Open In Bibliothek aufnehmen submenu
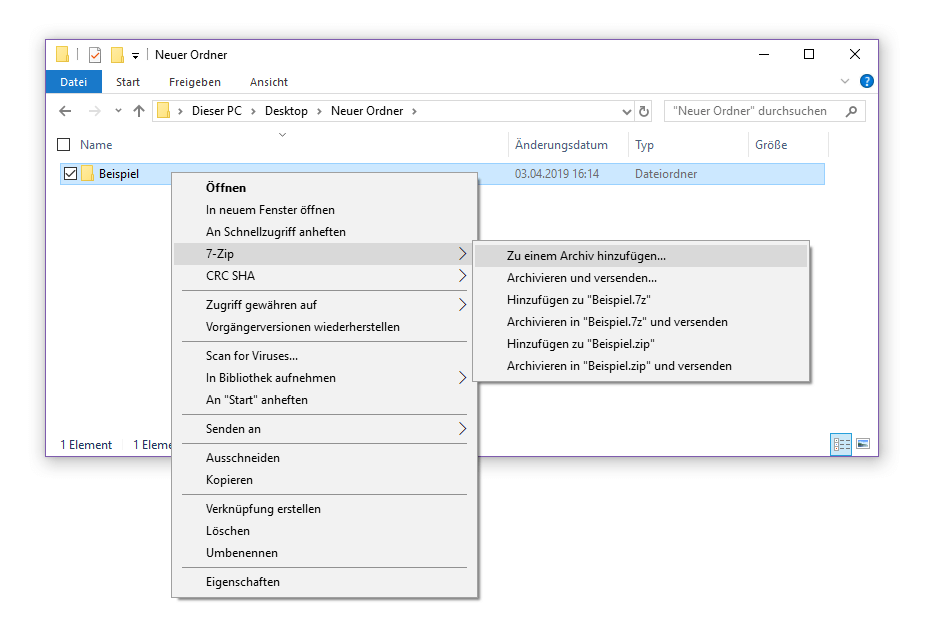The image size is (934, 637). (x=325, y=378)
